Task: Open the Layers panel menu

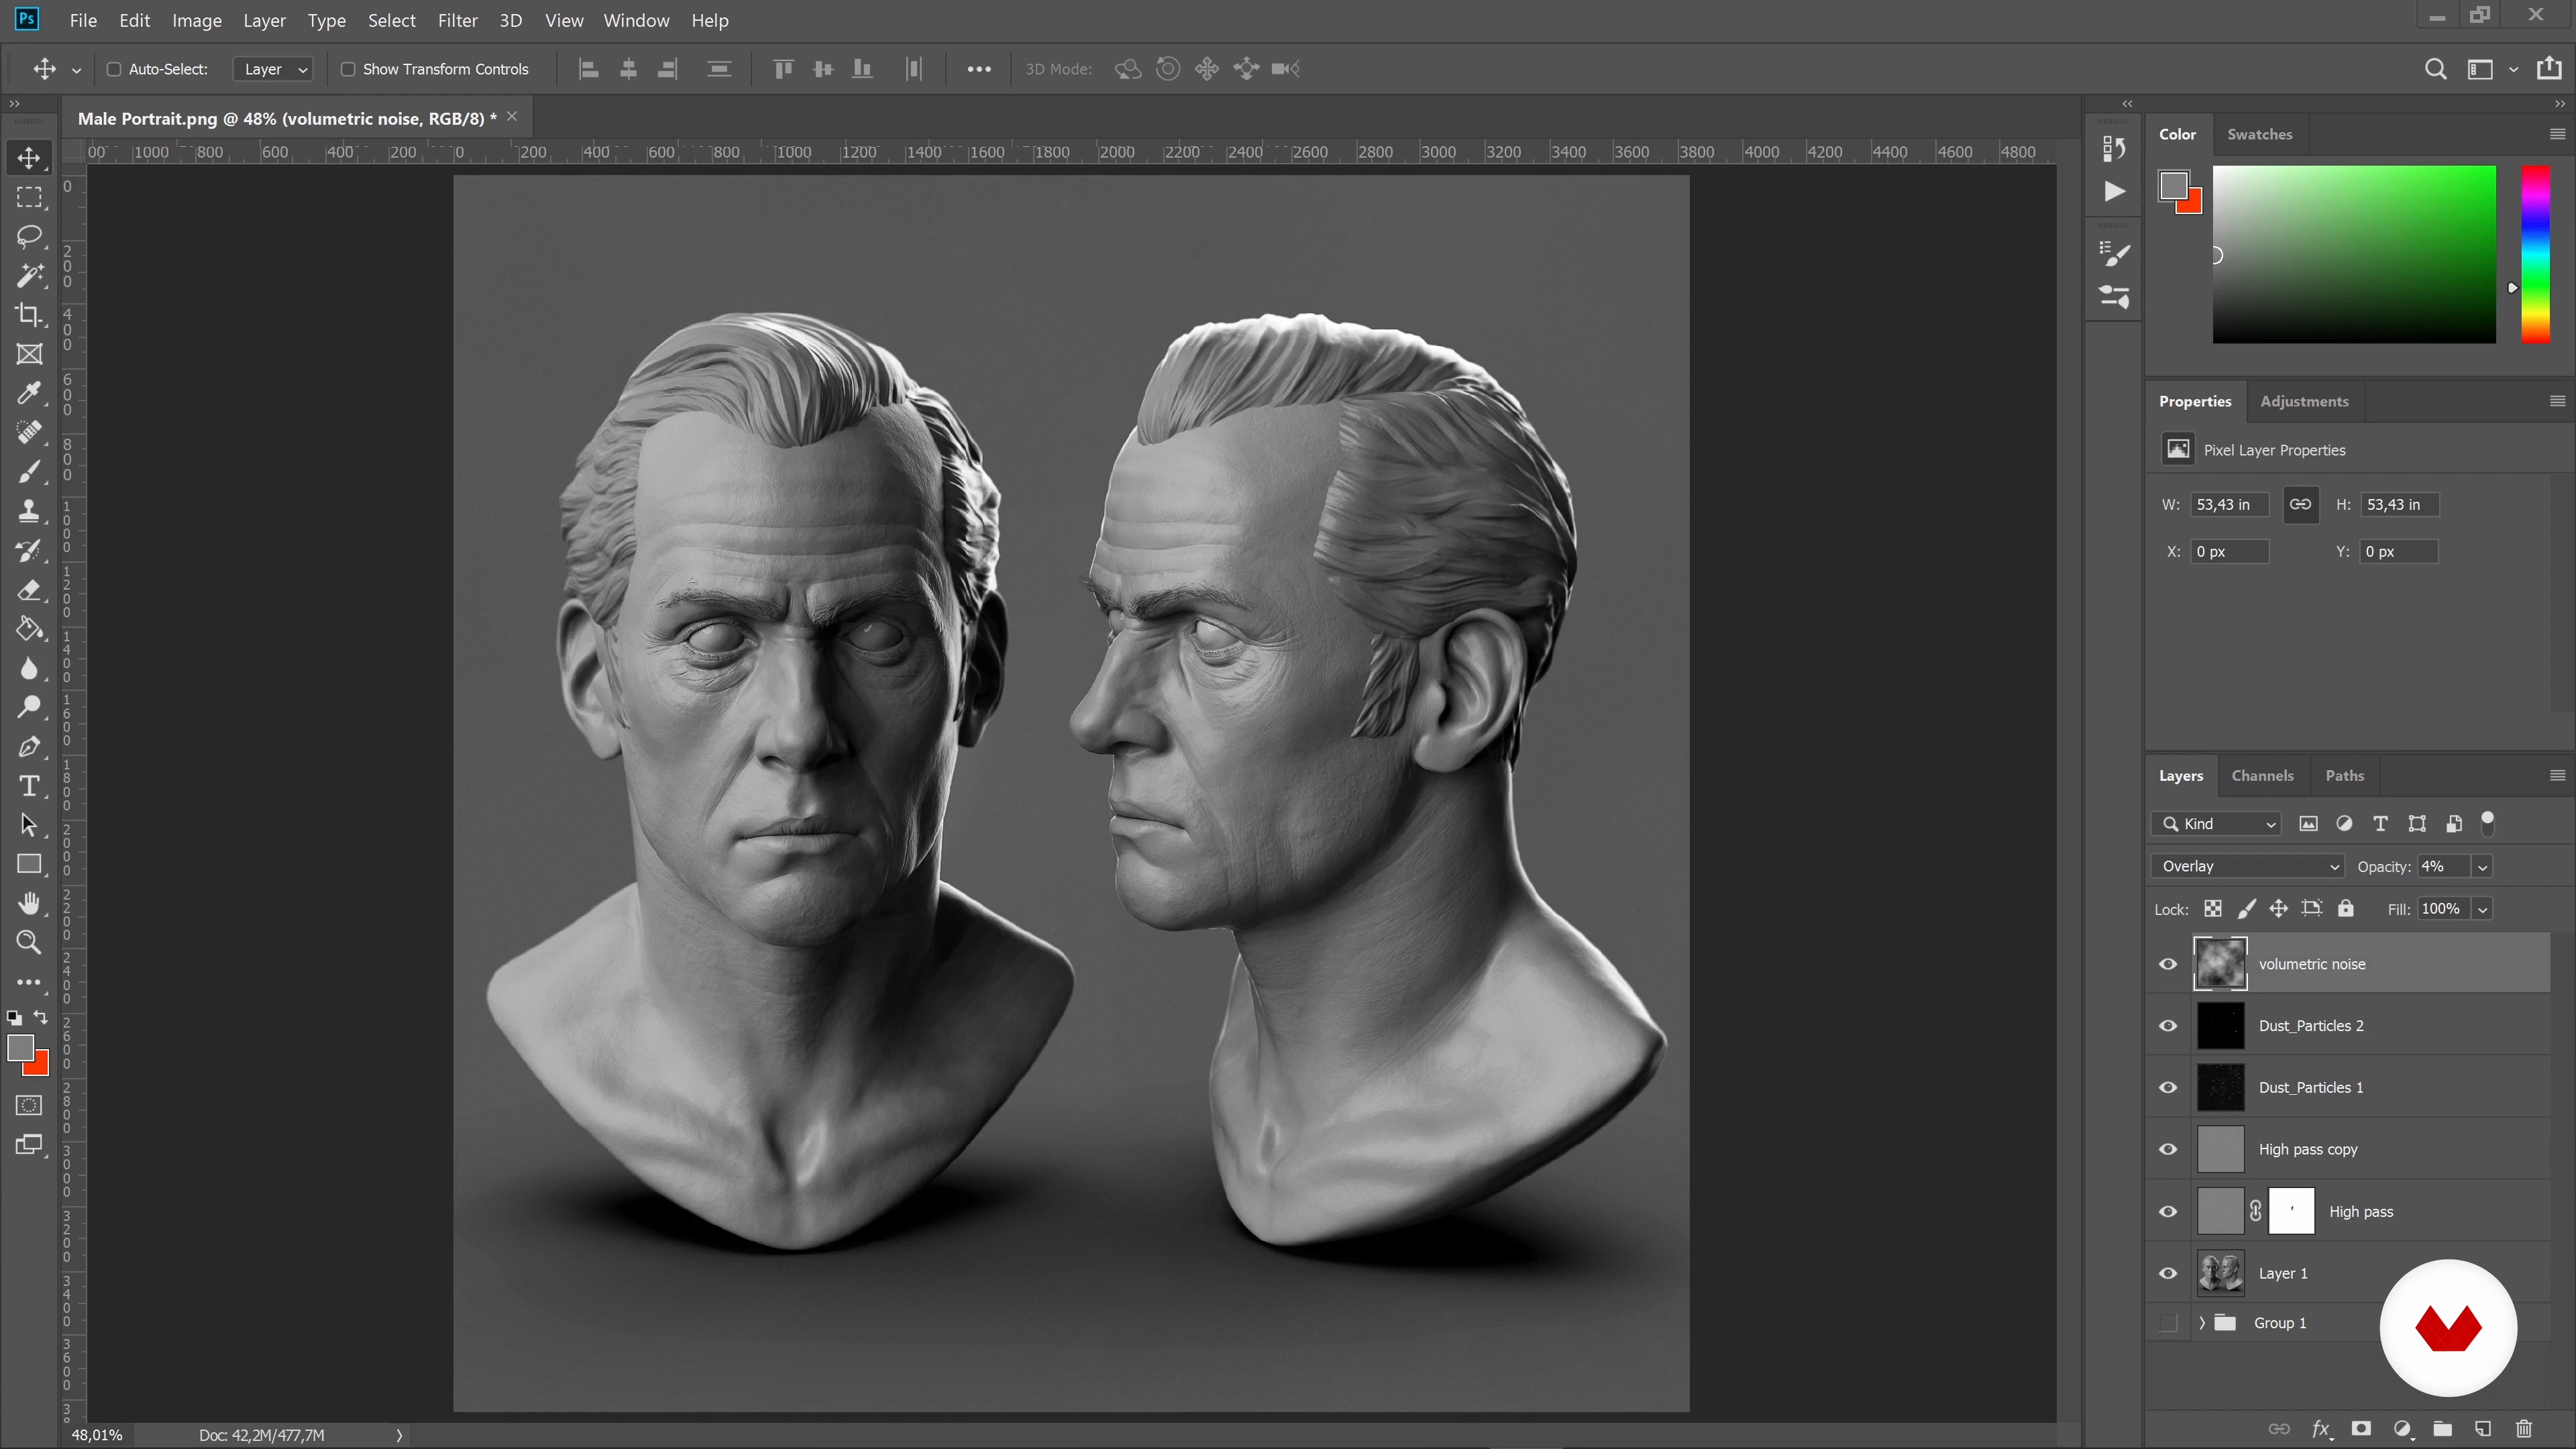Action: click(2557, 776)
